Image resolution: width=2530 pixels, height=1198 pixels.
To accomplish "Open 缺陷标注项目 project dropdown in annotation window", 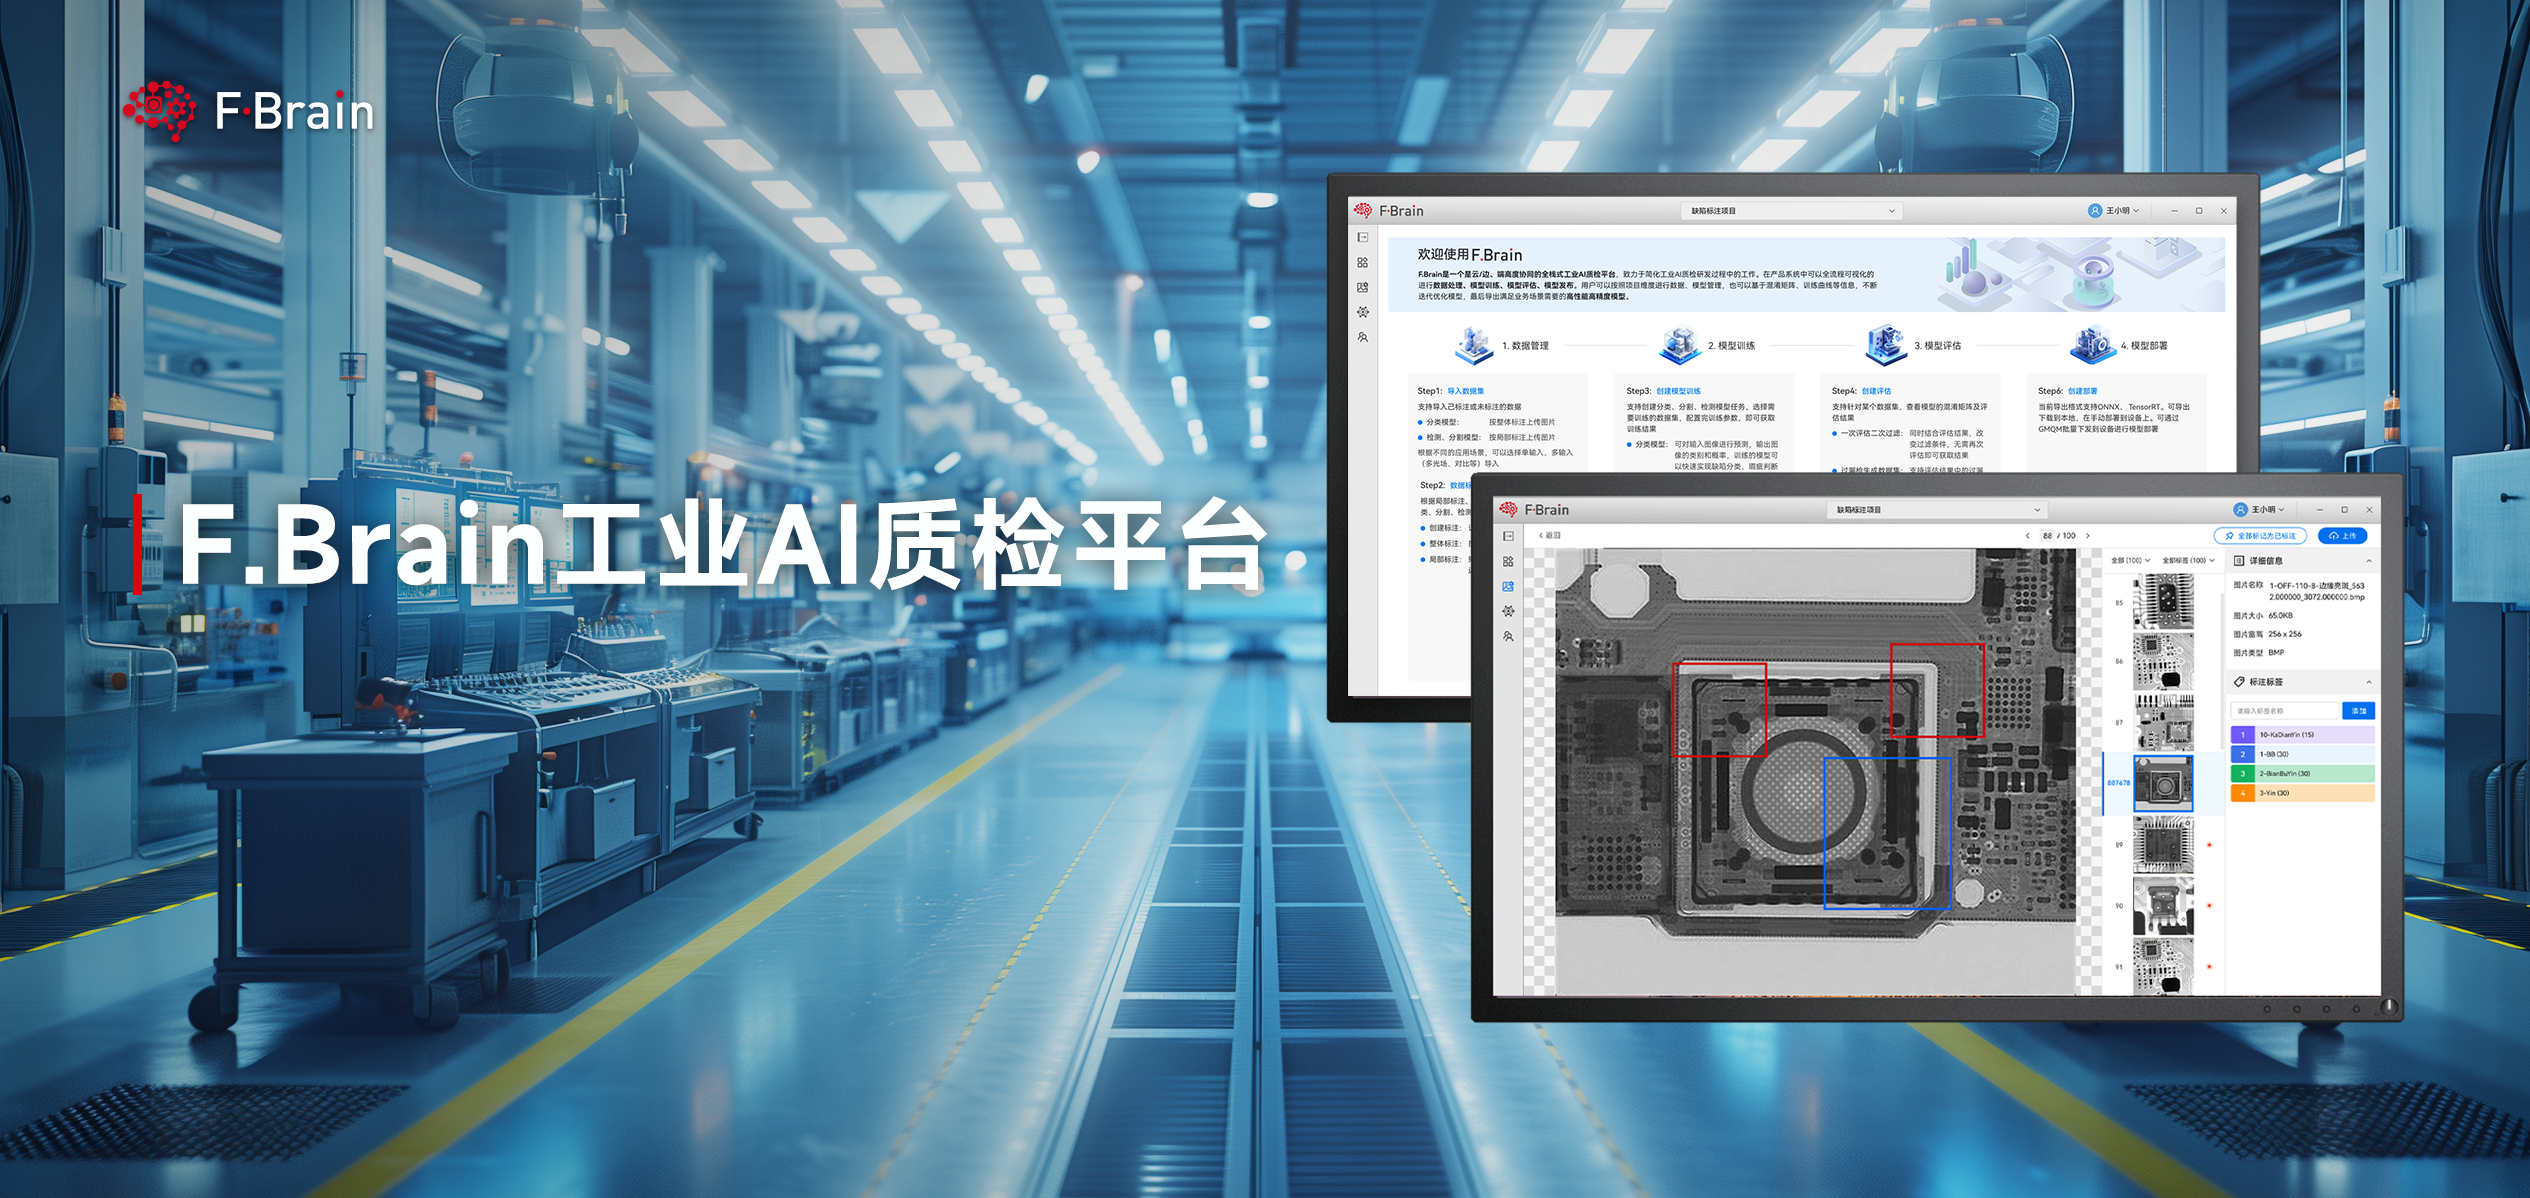I will 1936,510.
